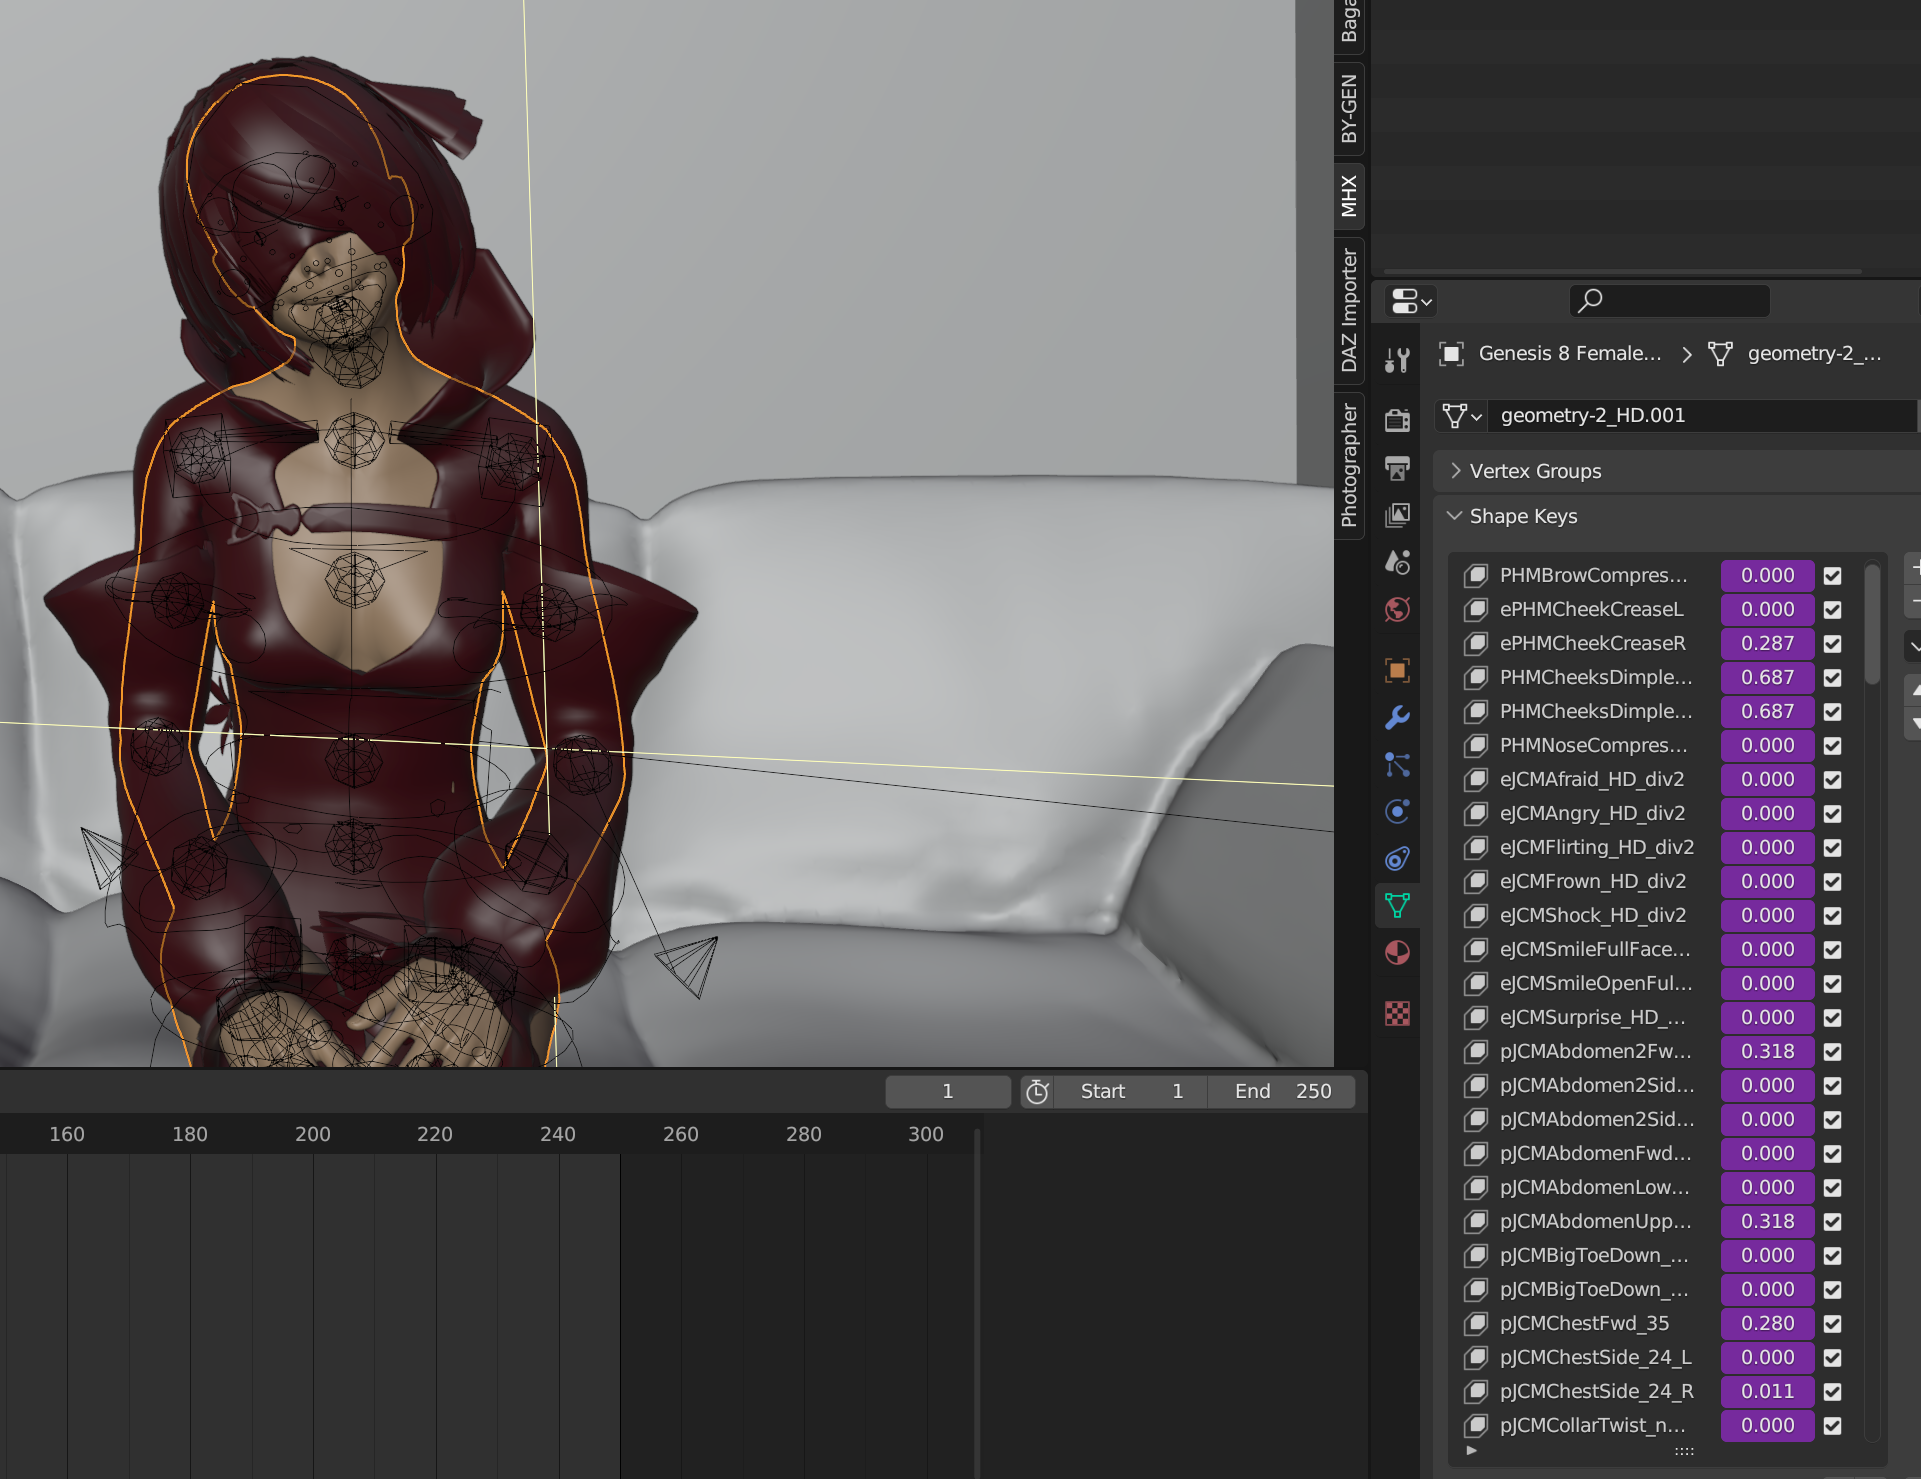
Task: Open the World properties tab
Action: pyautogui.click(x=1397, y=610)
